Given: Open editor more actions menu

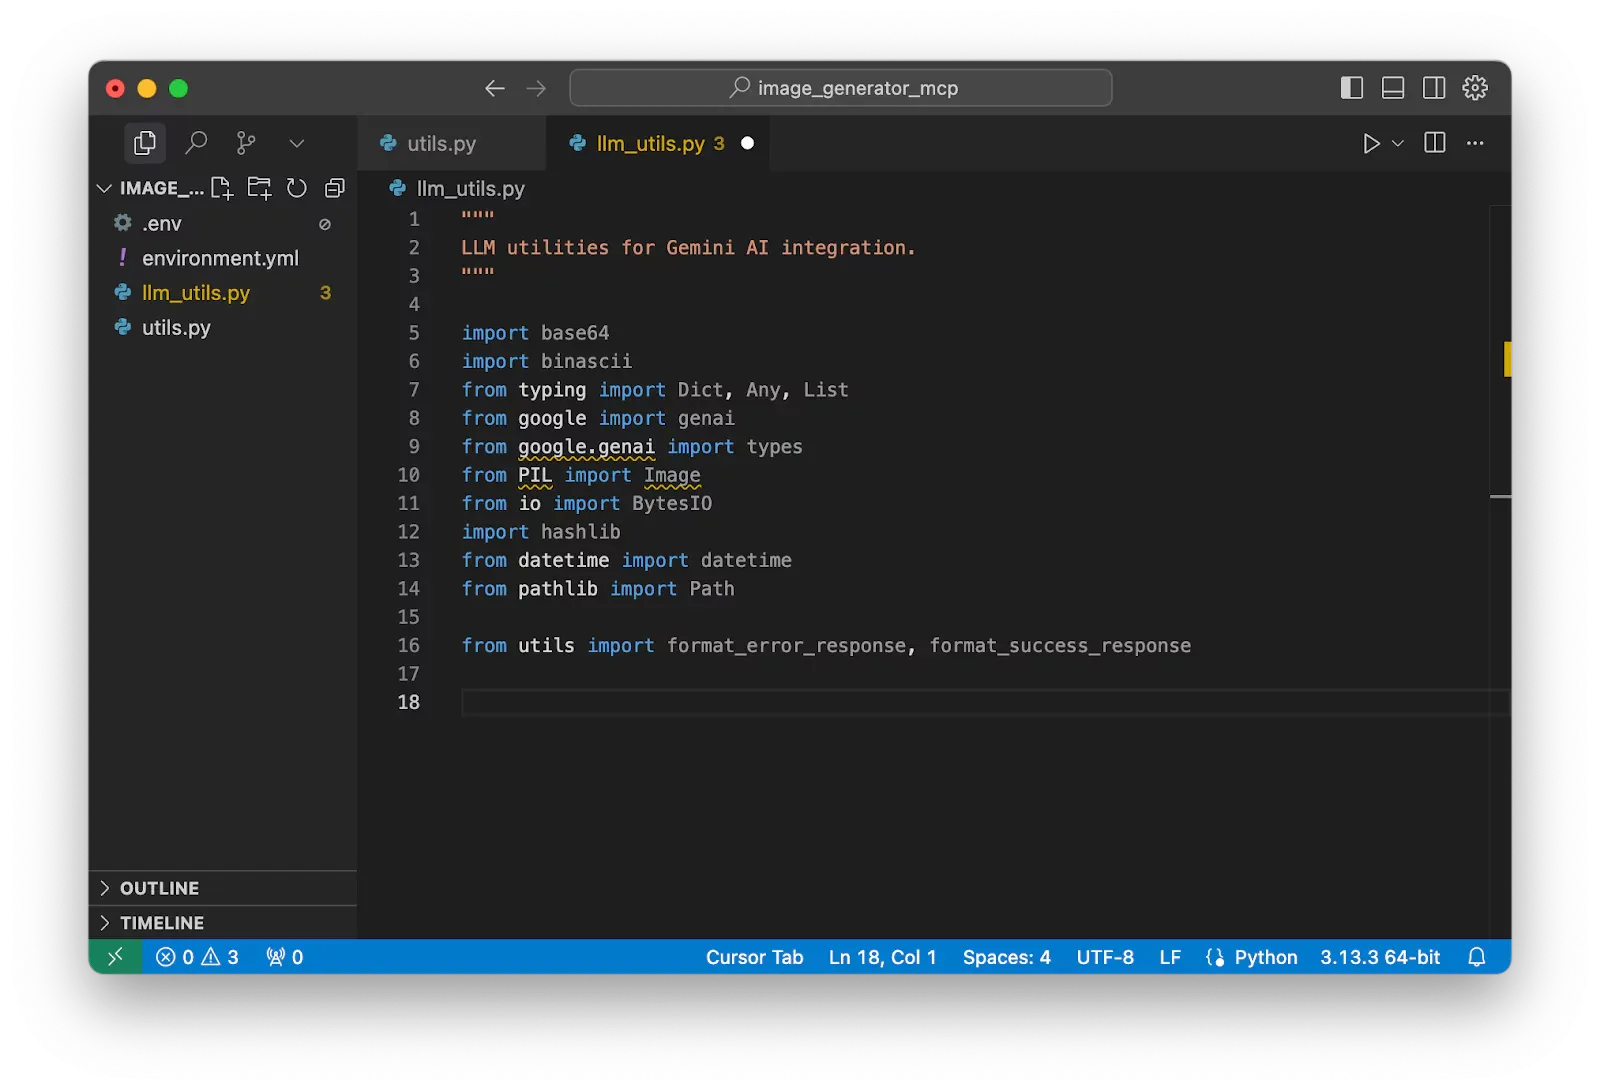Looking at the screenshot, I should click(1475, 143).
